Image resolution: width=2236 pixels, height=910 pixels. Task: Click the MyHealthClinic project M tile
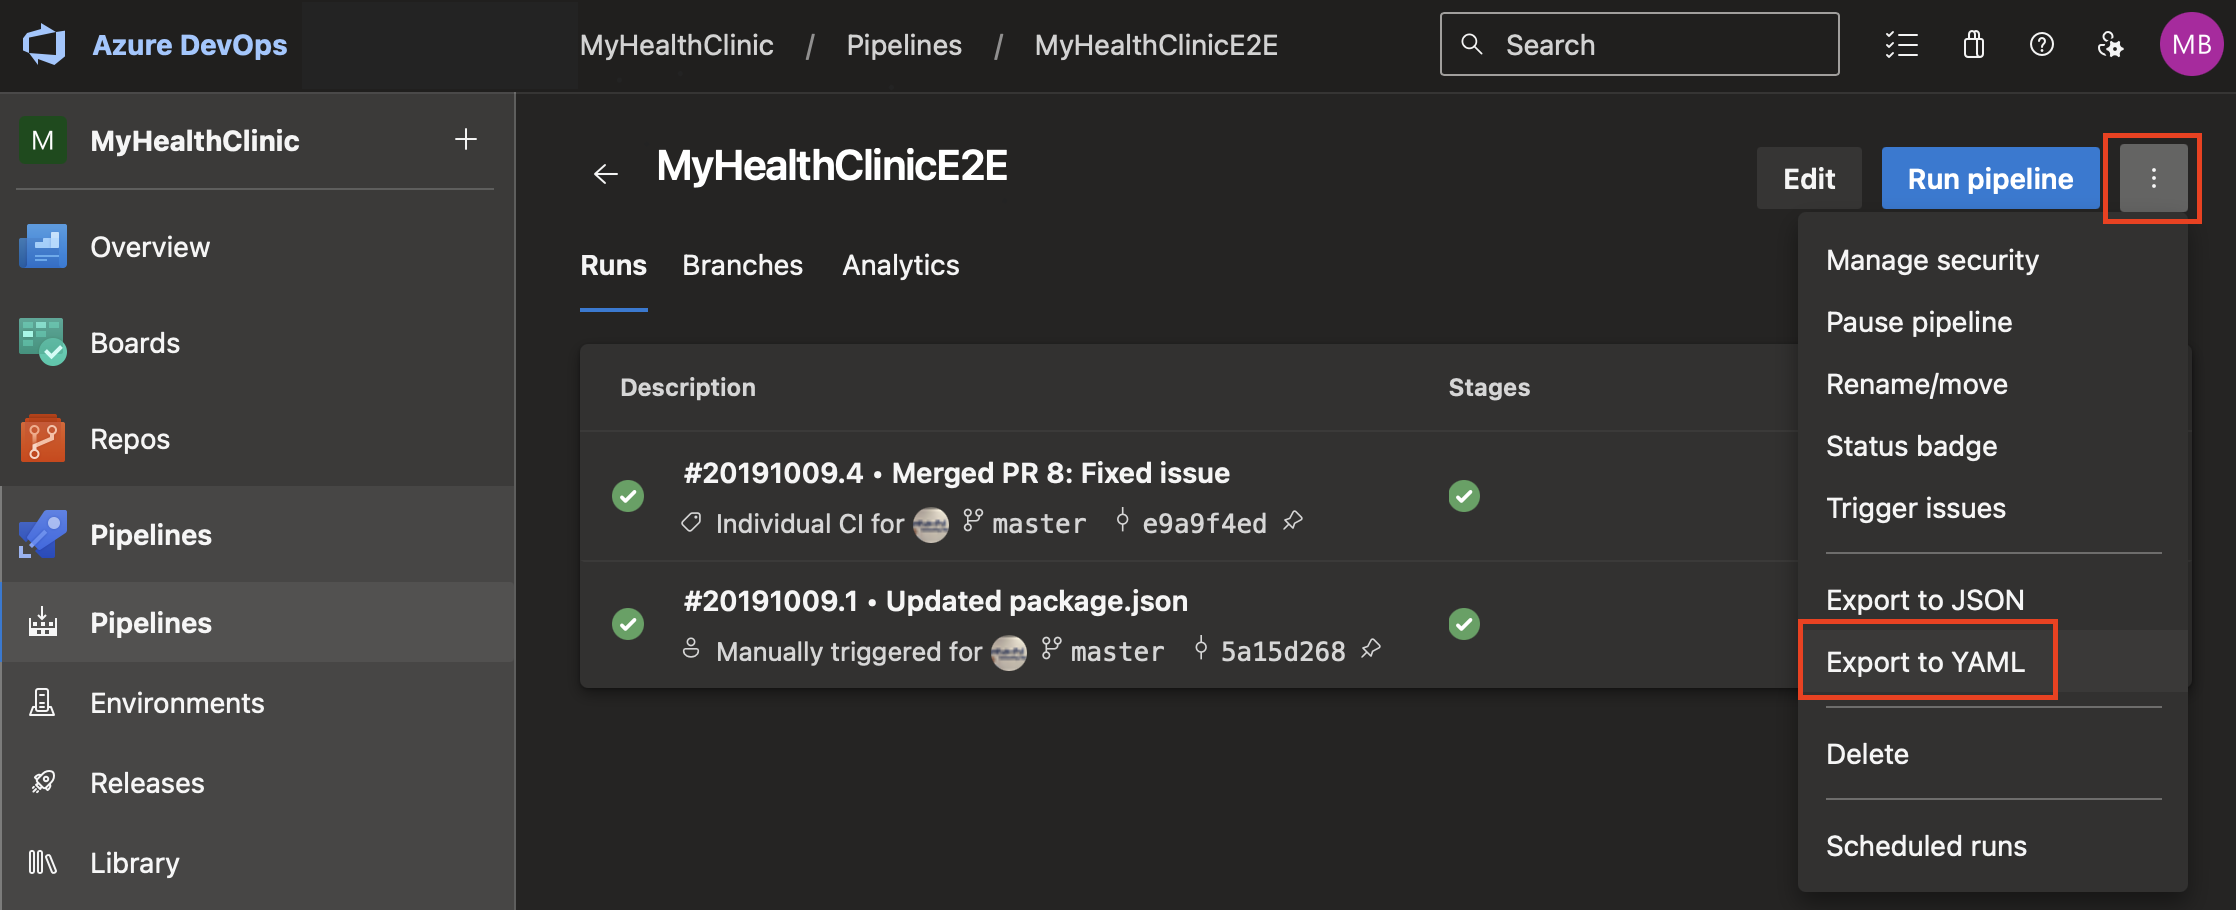click(x=43, y=140)
